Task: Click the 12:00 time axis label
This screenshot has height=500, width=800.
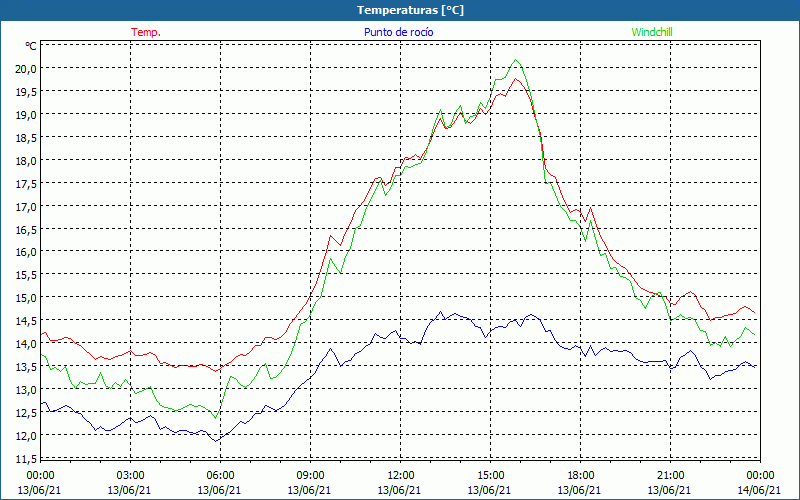Action: coord(401,476)
